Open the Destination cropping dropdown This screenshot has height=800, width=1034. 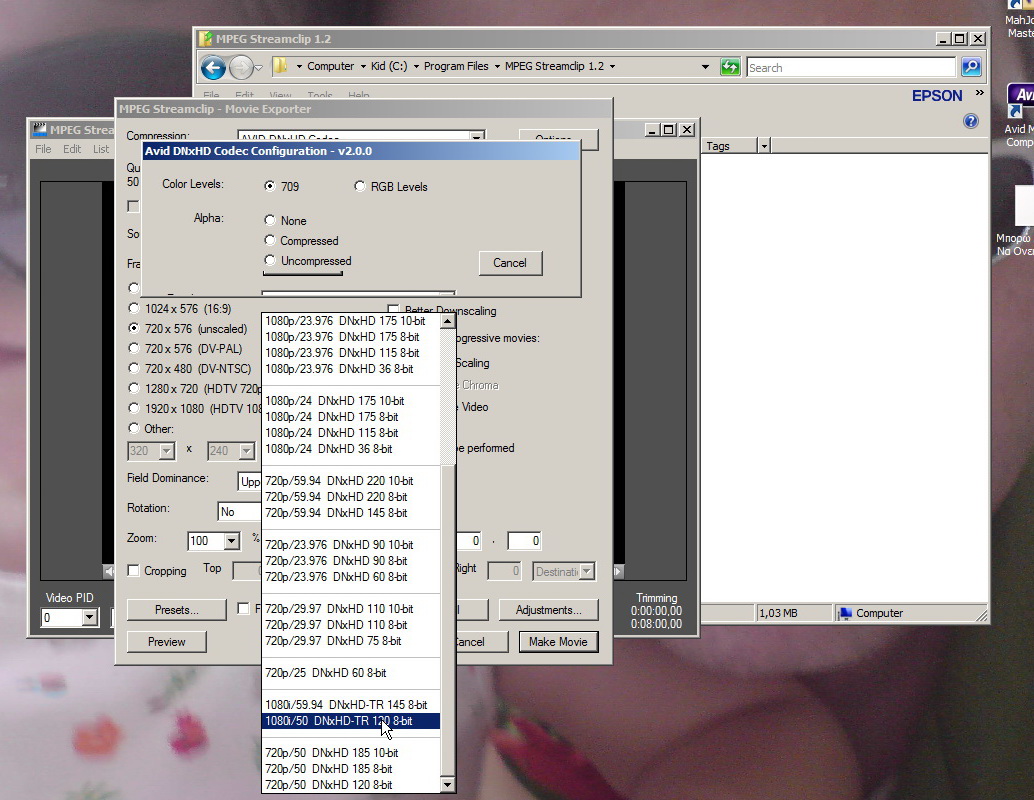587,571
